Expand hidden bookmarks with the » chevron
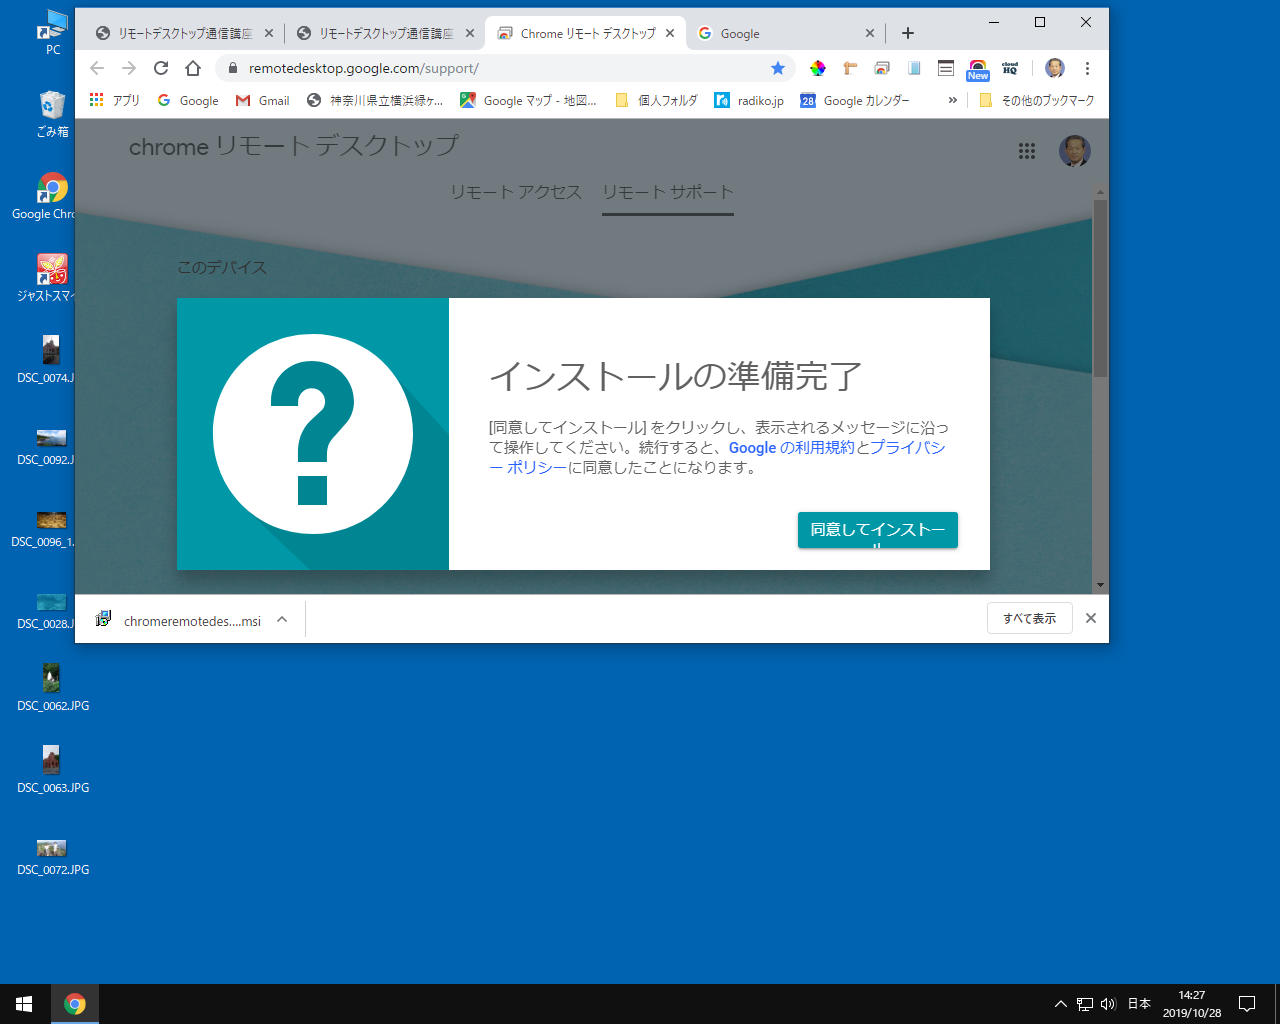 coord(953,100)
